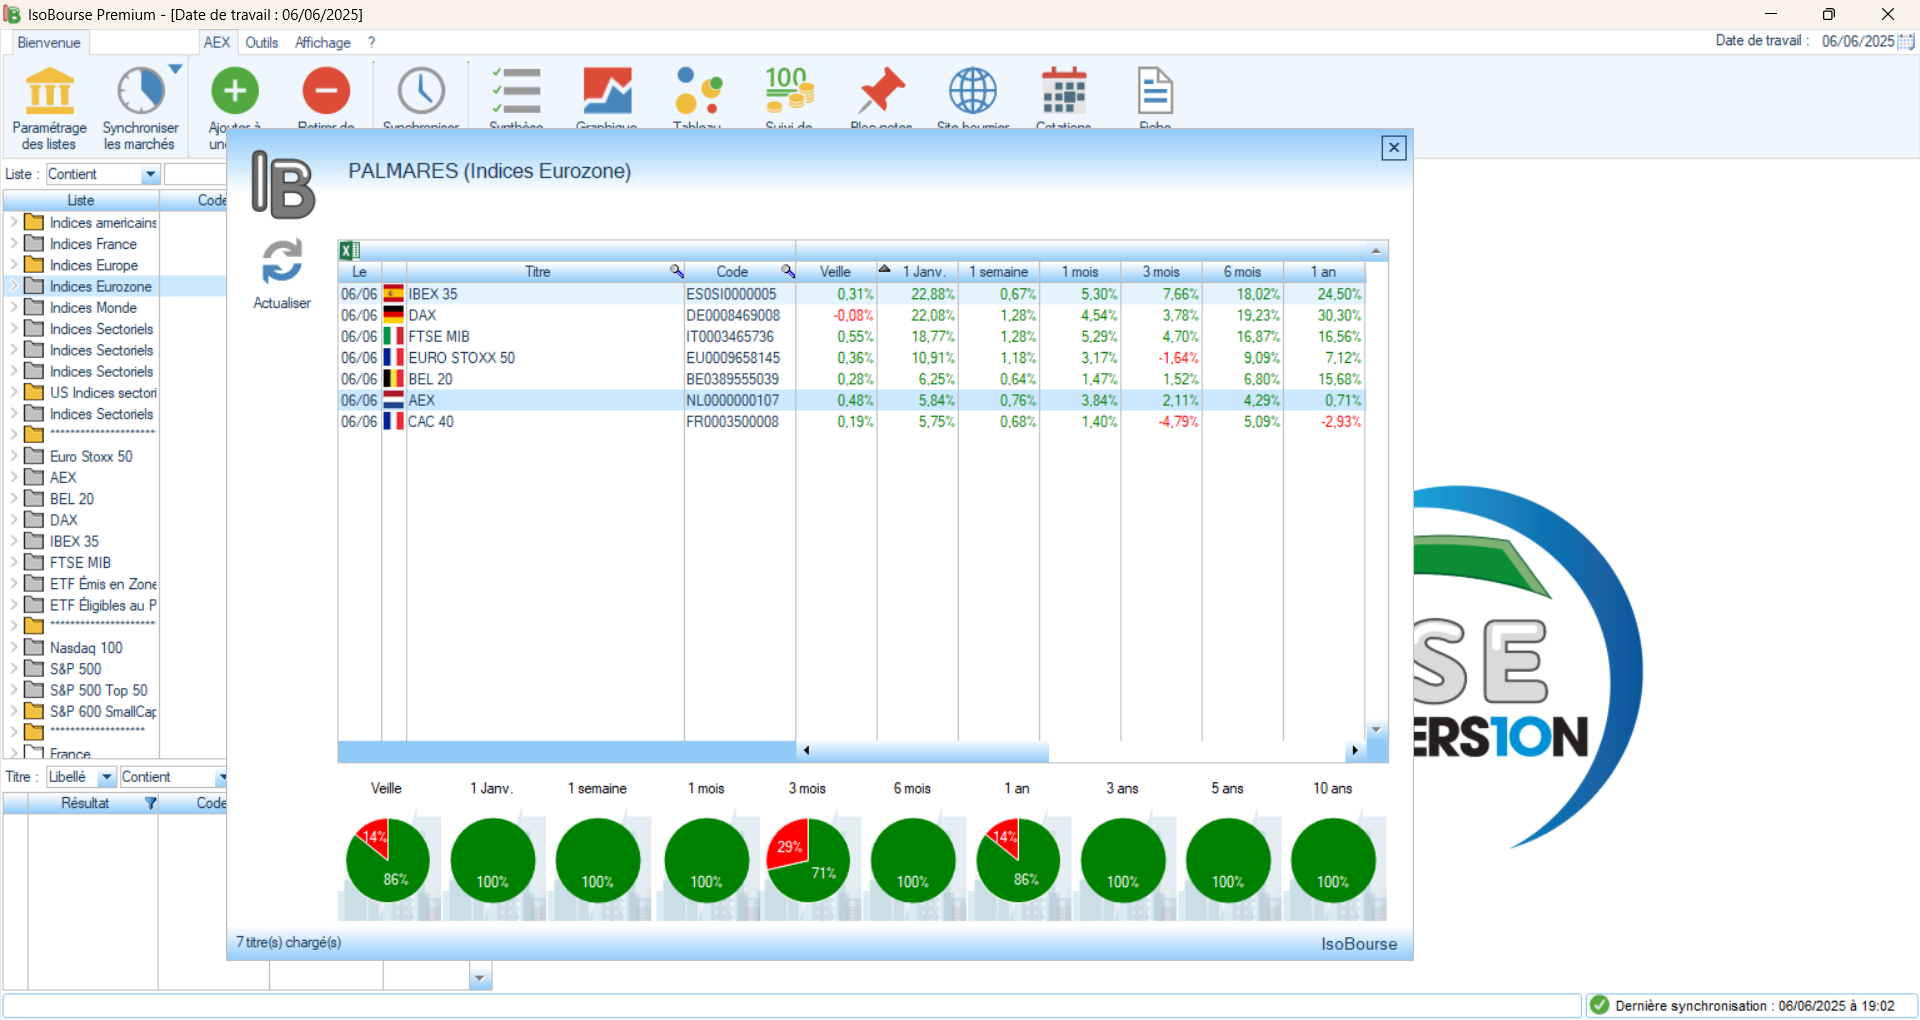Click the Synchroniser les marchés clock icon

tap(140, 92)
